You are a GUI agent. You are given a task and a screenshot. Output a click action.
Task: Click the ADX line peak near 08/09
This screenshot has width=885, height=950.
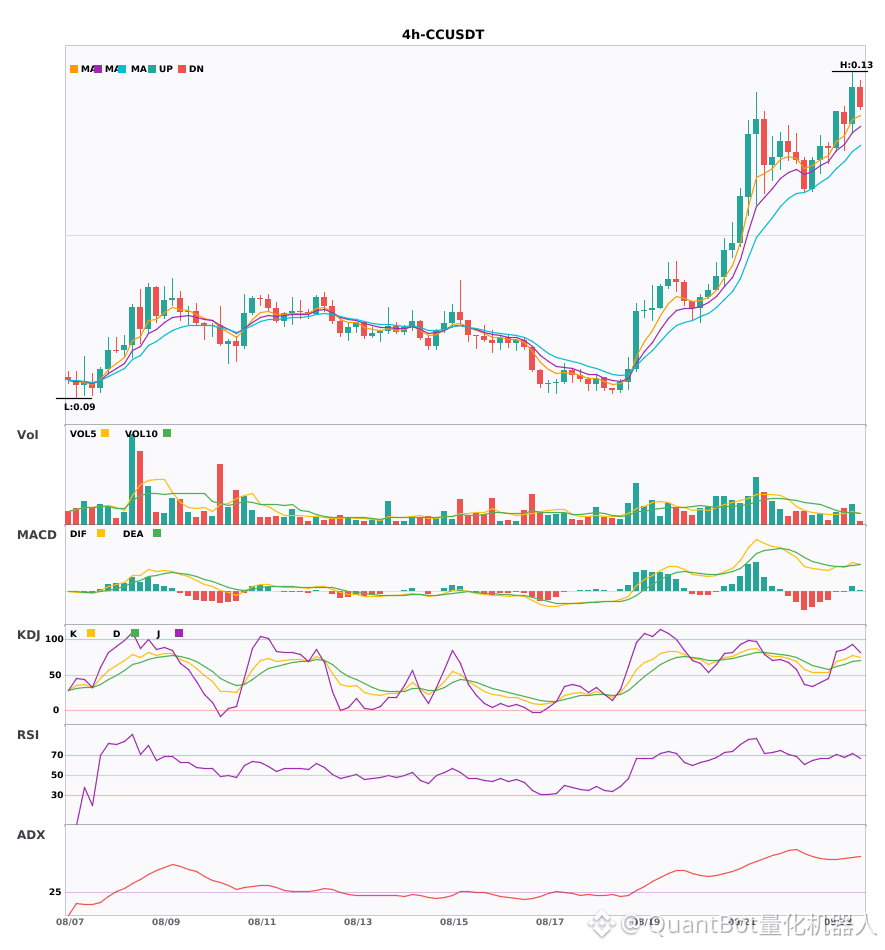pos(173,865)
